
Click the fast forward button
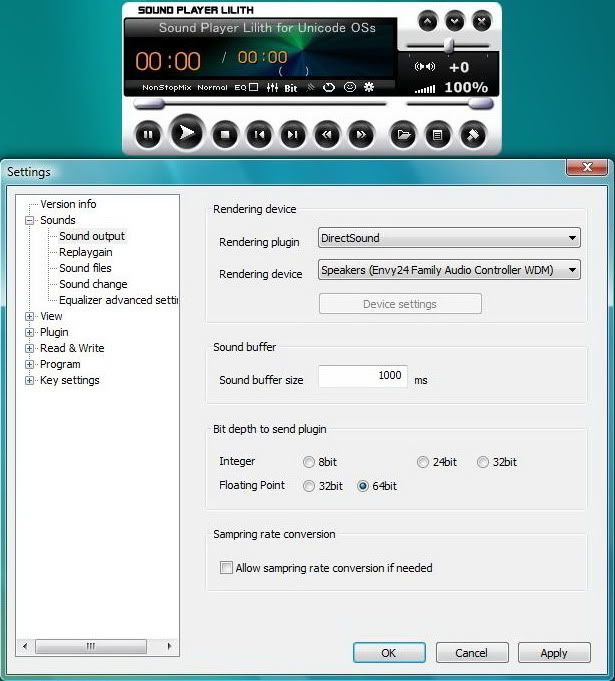tap(361, 134)
